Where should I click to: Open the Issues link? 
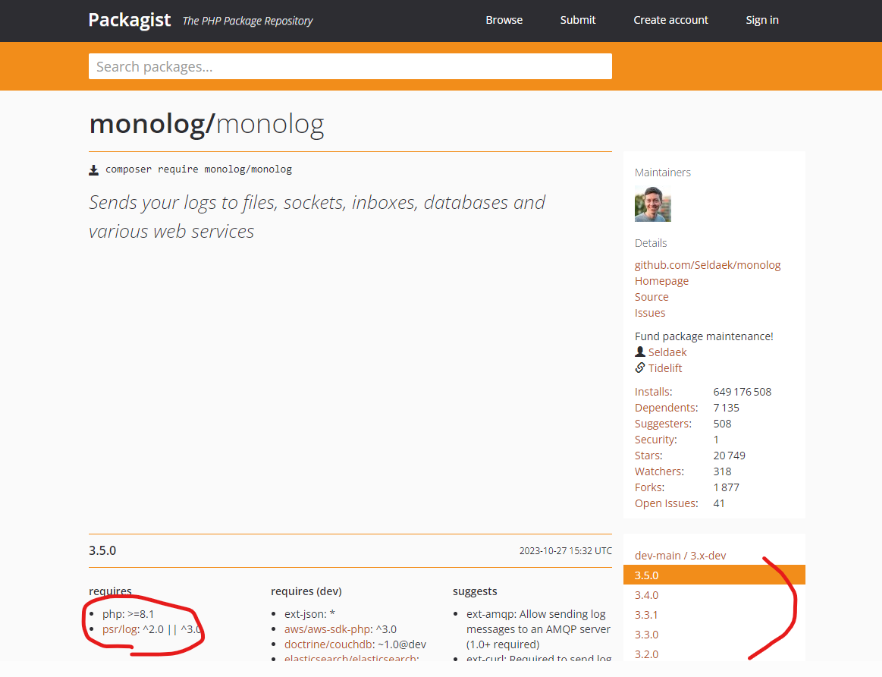pos(650,313)
